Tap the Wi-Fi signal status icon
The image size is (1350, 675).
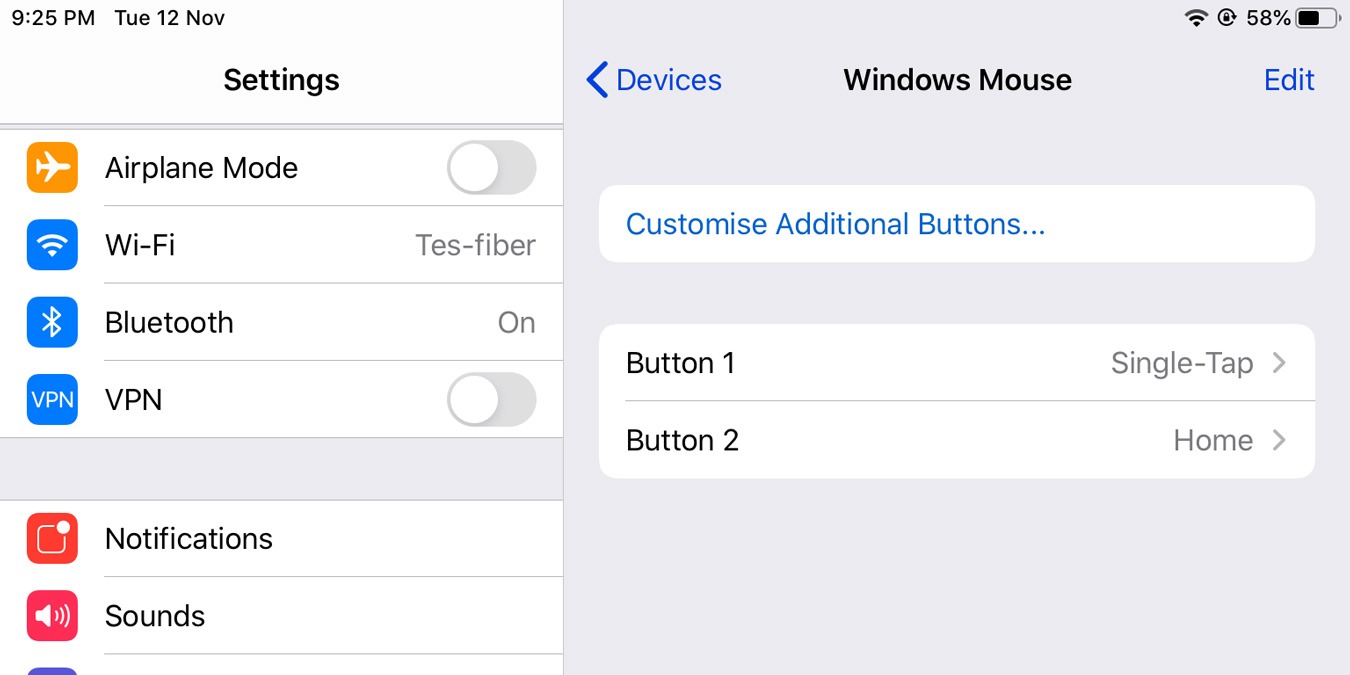[1196, 18]
